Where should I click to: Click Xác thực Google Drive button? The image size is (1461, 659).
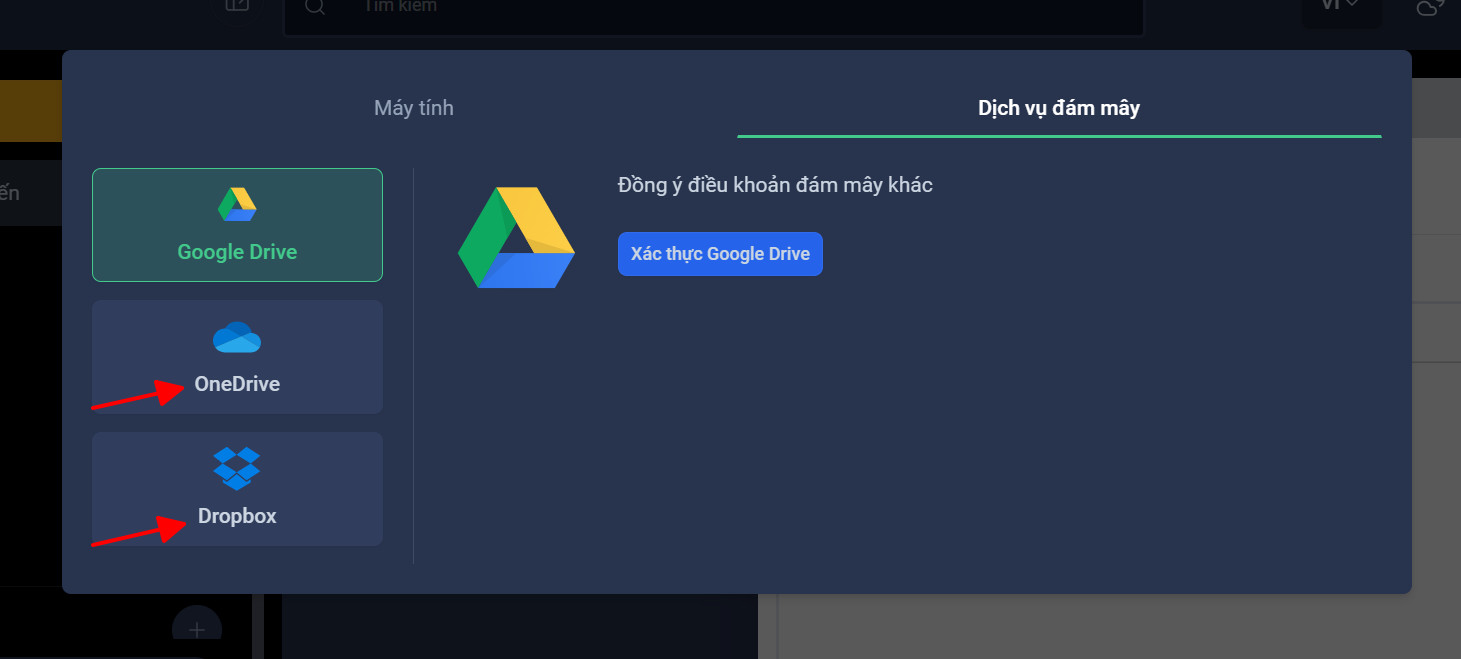720,254
